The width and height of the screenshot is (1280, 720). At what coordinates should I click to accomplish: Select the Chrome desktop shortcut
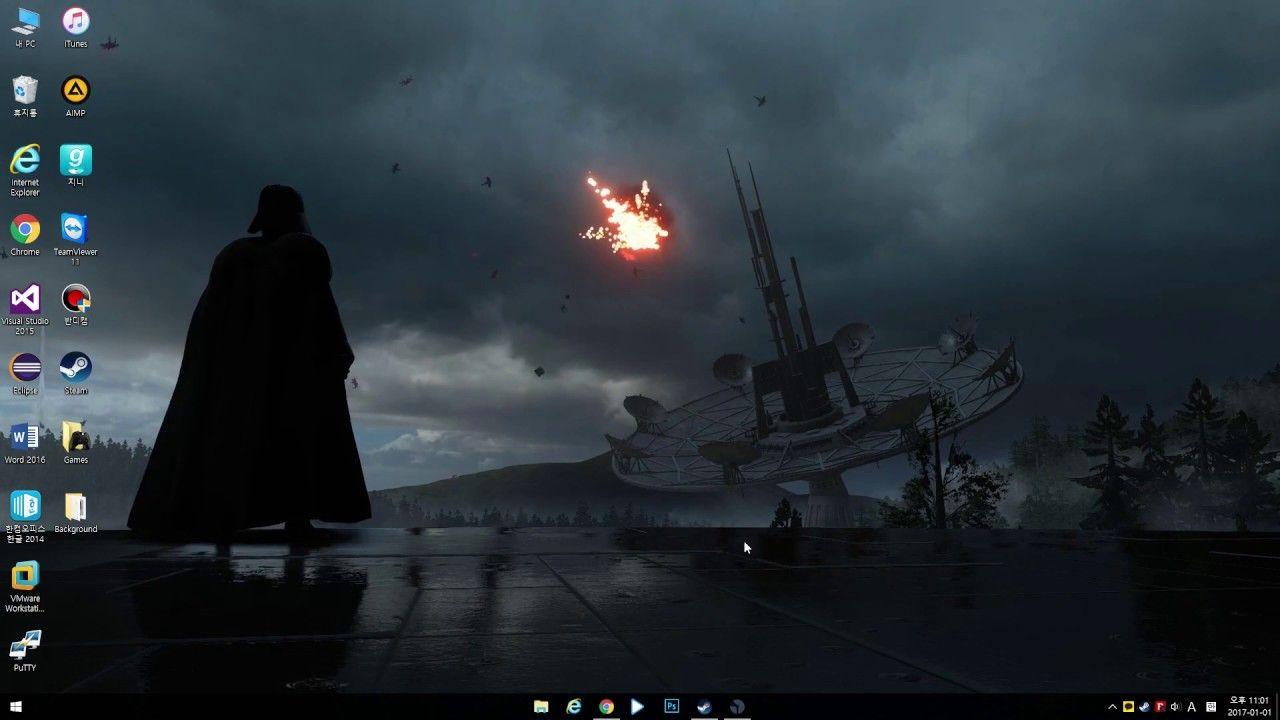pos(25,235)
